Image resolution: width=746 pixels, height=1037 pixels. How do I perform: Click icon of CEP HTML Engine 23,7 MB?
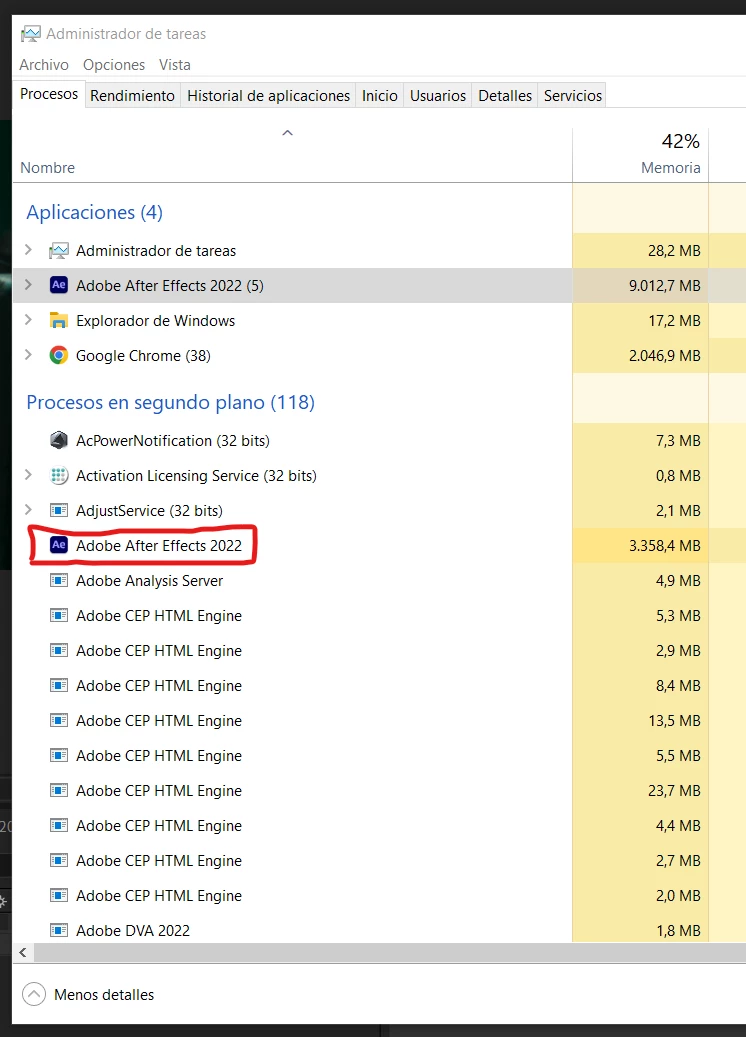(x=59, y=790)
